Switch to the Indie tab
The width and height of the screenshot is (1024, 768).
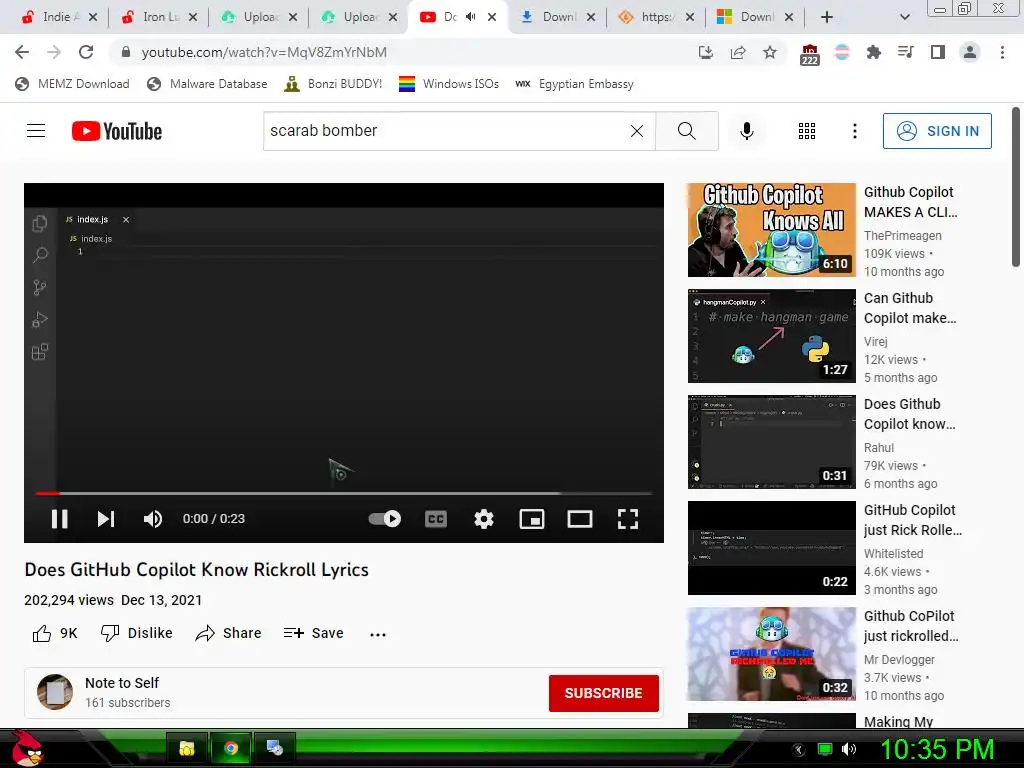click(57, 17)
